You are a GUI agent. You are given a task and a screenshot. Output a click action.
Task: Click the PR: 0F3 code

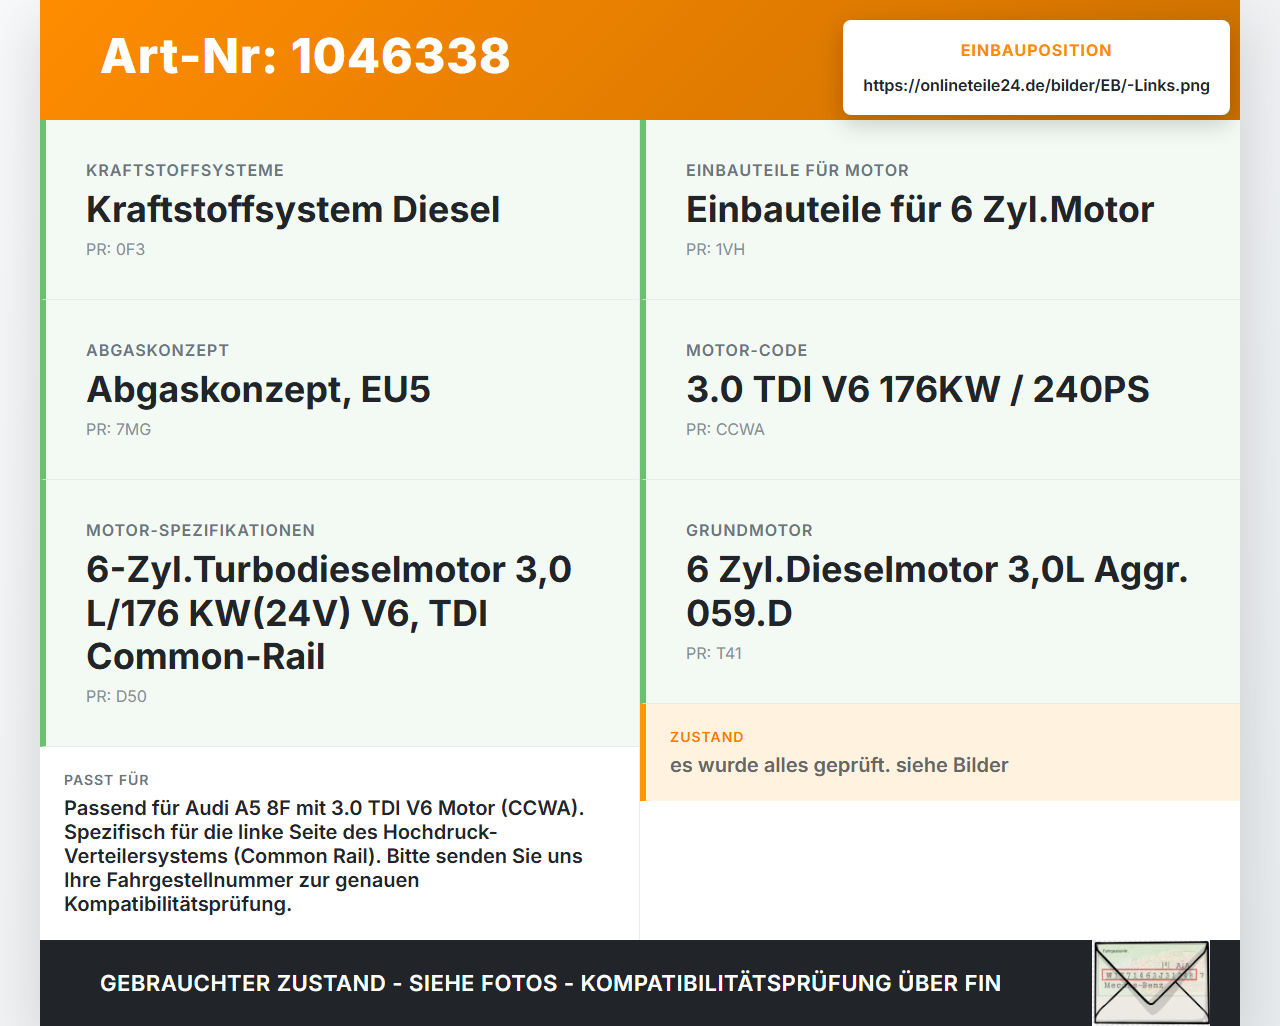115,249
